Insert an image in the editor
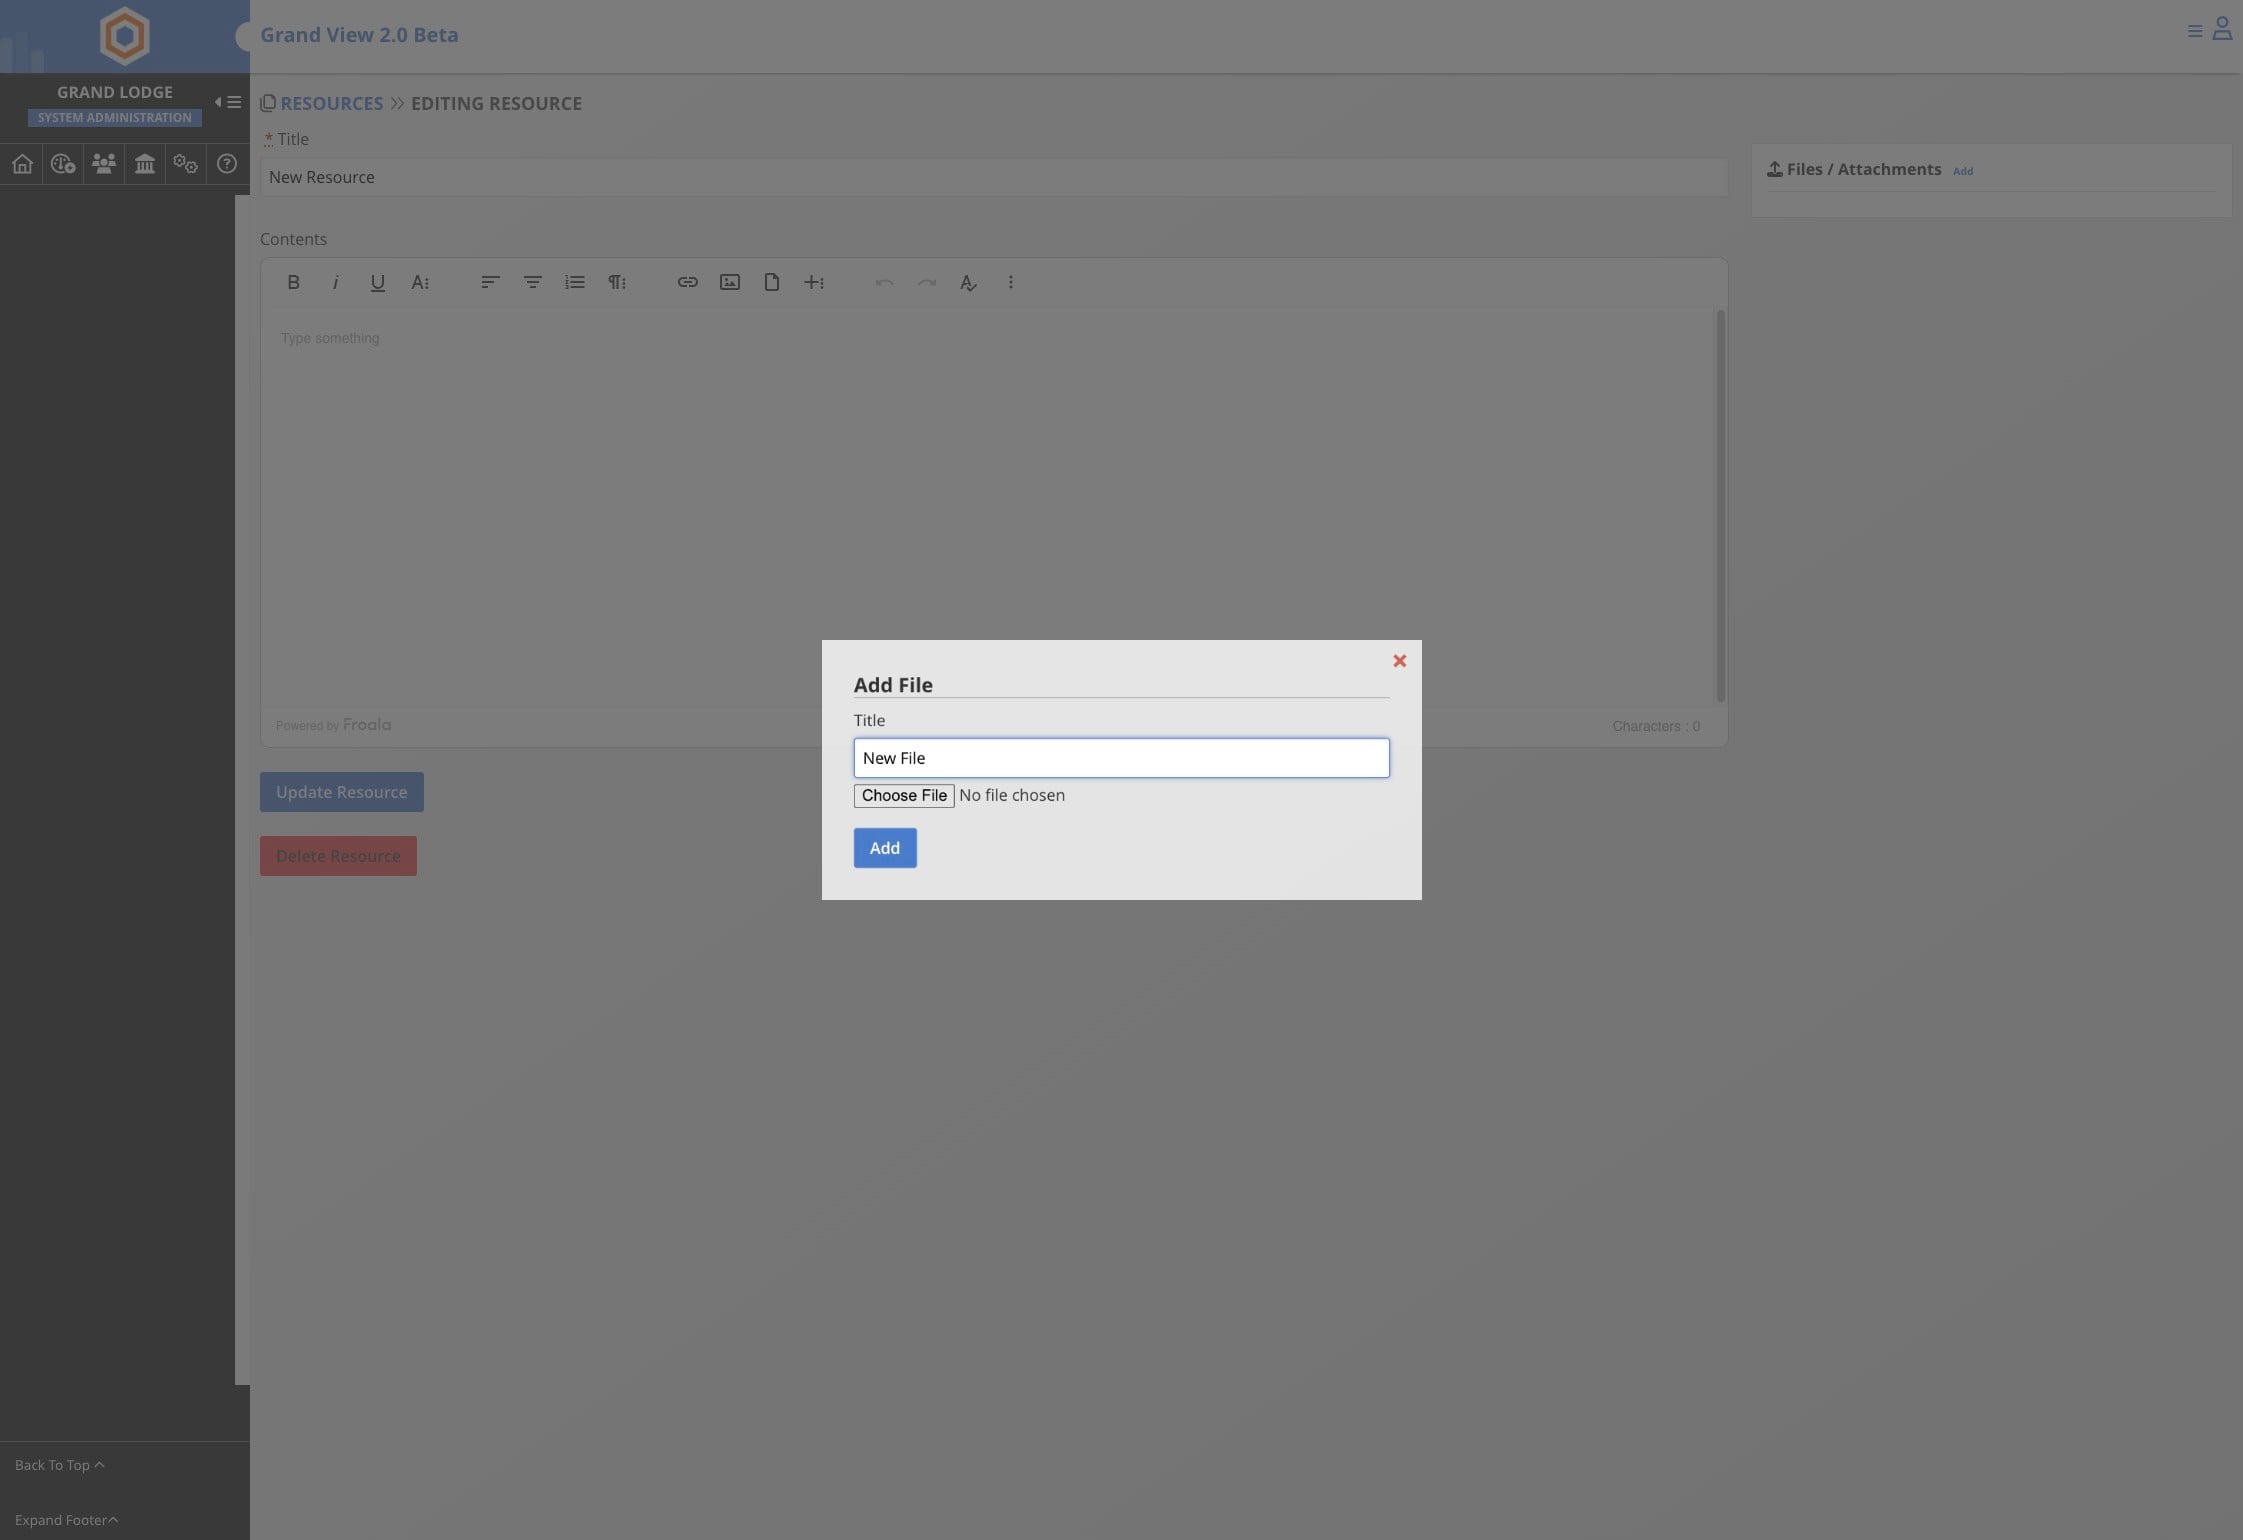Screen dimensions: 2243x1540 pyautogui.click(x=730, y=283)
